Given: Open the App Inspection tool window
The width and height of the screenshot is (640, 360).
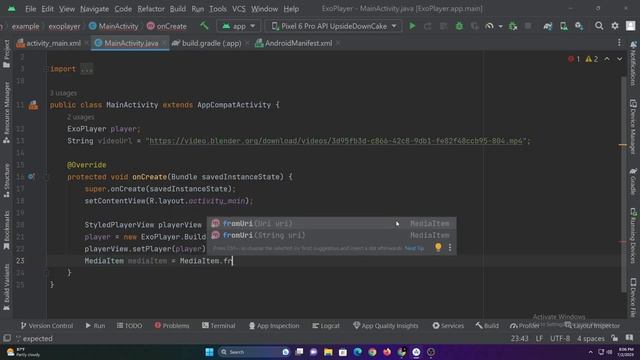Looking at the screenshot, I should pyautogui.click(x=274, y=326).
